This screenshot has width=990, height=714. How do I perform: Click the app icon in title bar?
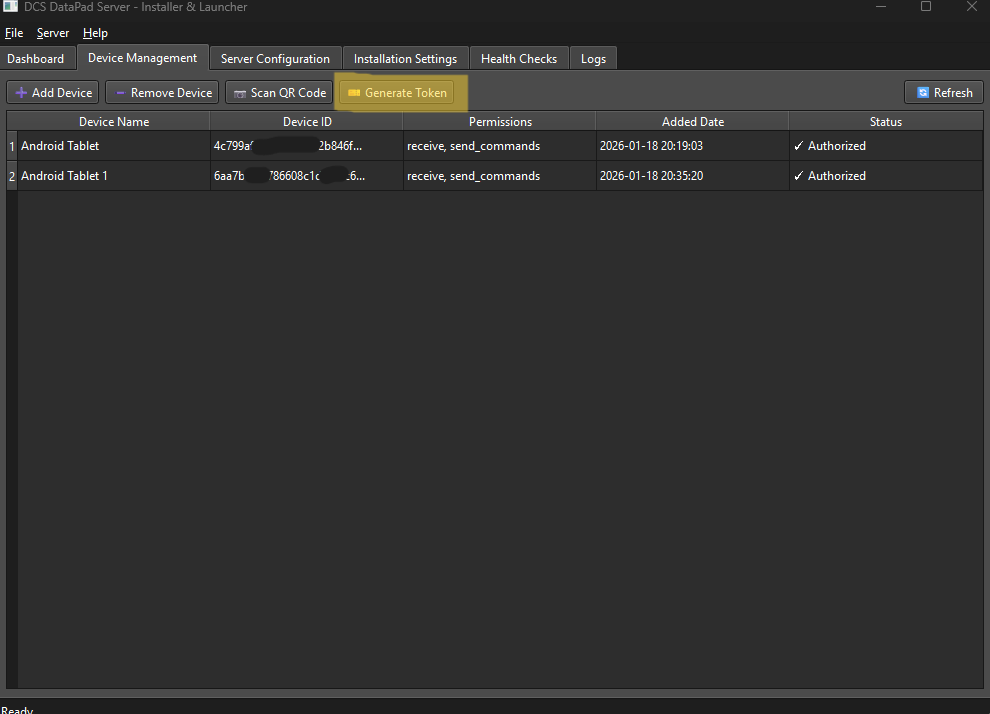tap(9, 6)
